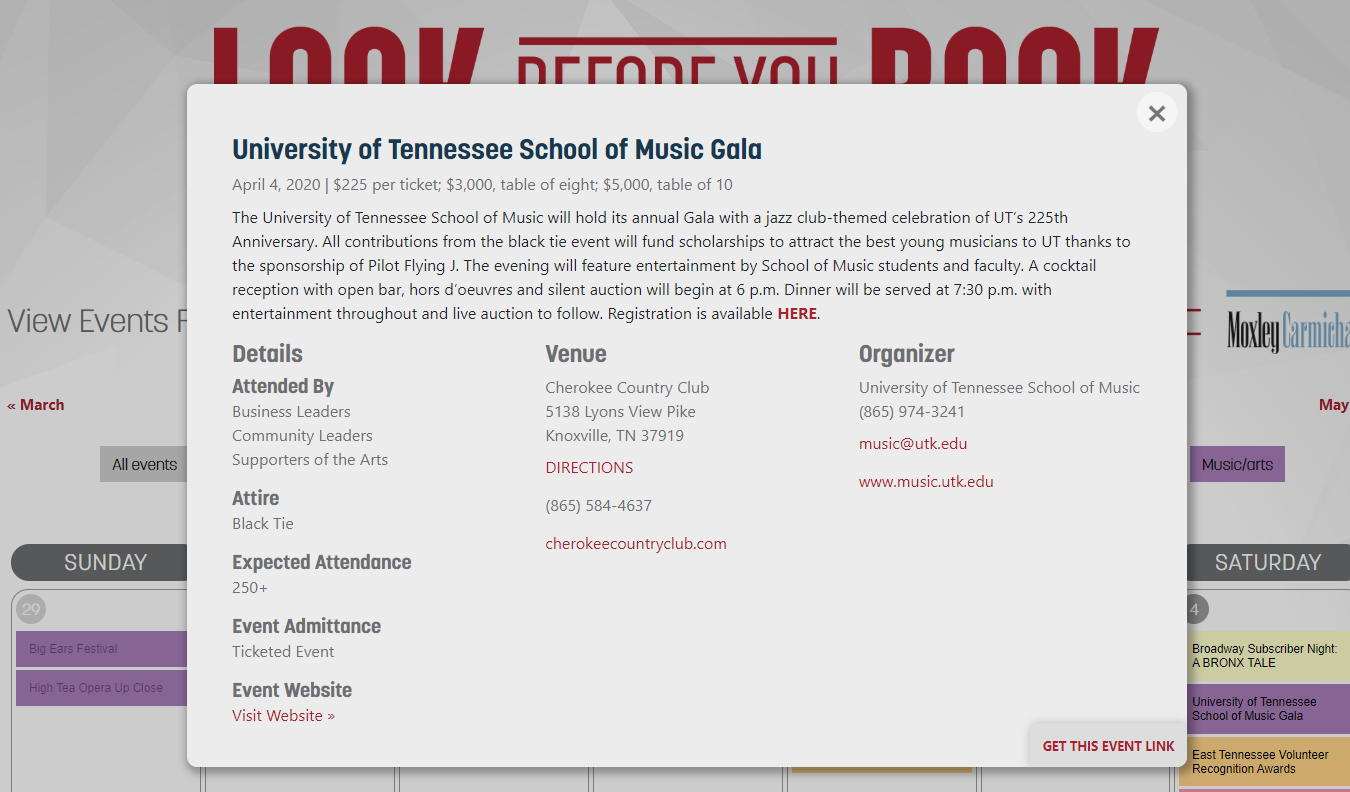The image size is (1350, 792).
Task: Open the Big Ears Festival event
Action: coord(102,649)
